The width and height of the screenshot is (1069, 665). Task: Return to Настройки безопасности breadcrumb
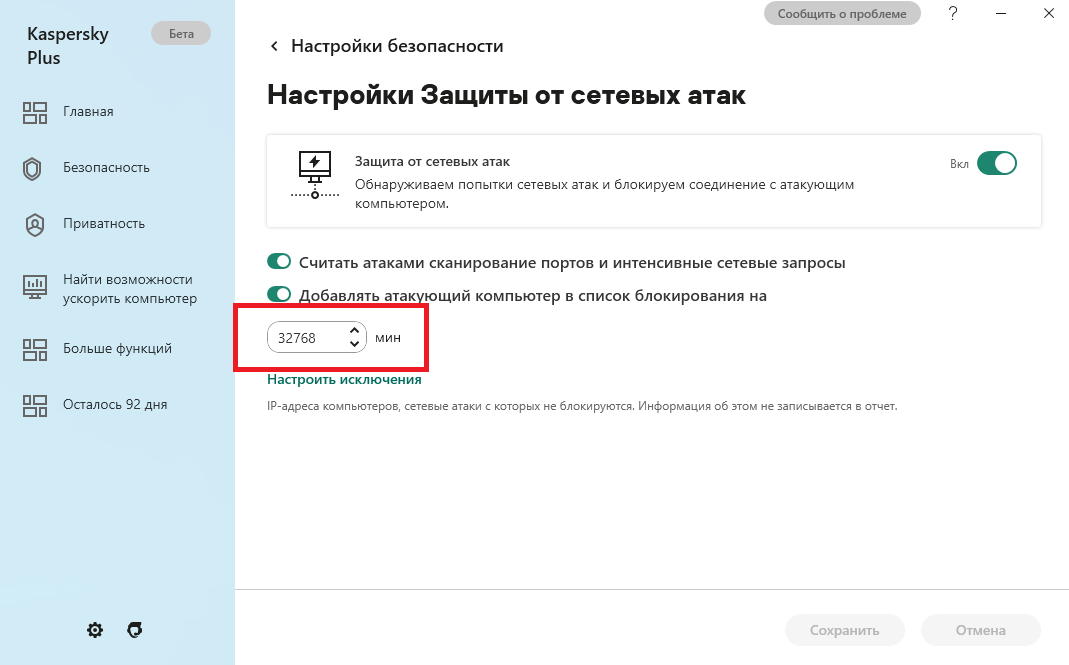(397, 46)
